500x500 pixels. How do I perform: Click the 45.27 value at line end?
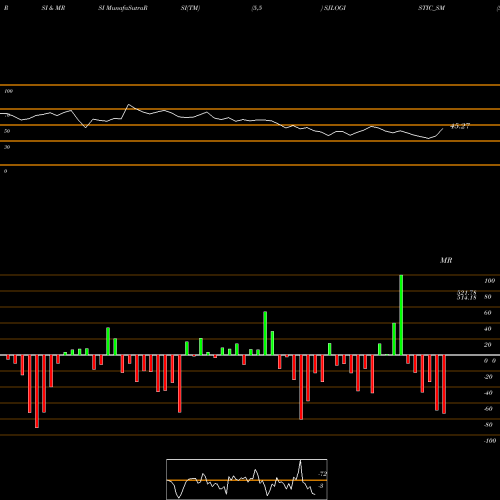pyautogui.click(x=460, y=126)
